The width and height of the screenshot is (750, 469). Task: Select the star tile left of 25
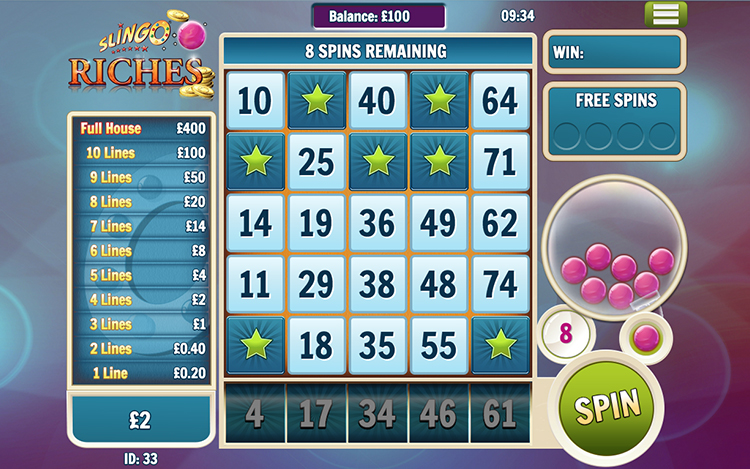255,162
